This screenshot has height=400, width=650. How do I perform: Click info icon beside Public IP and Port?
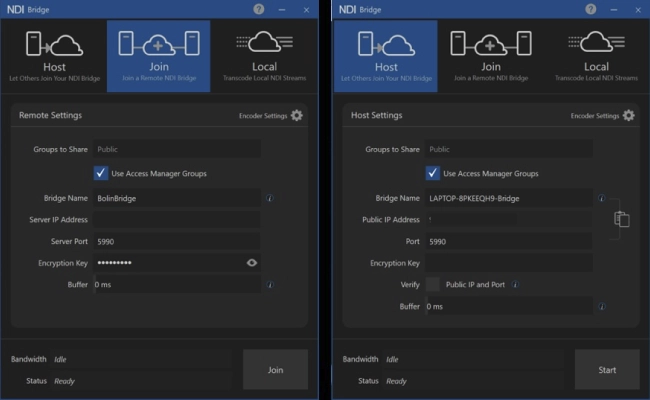pyautogui.click(x=515, y=285)
